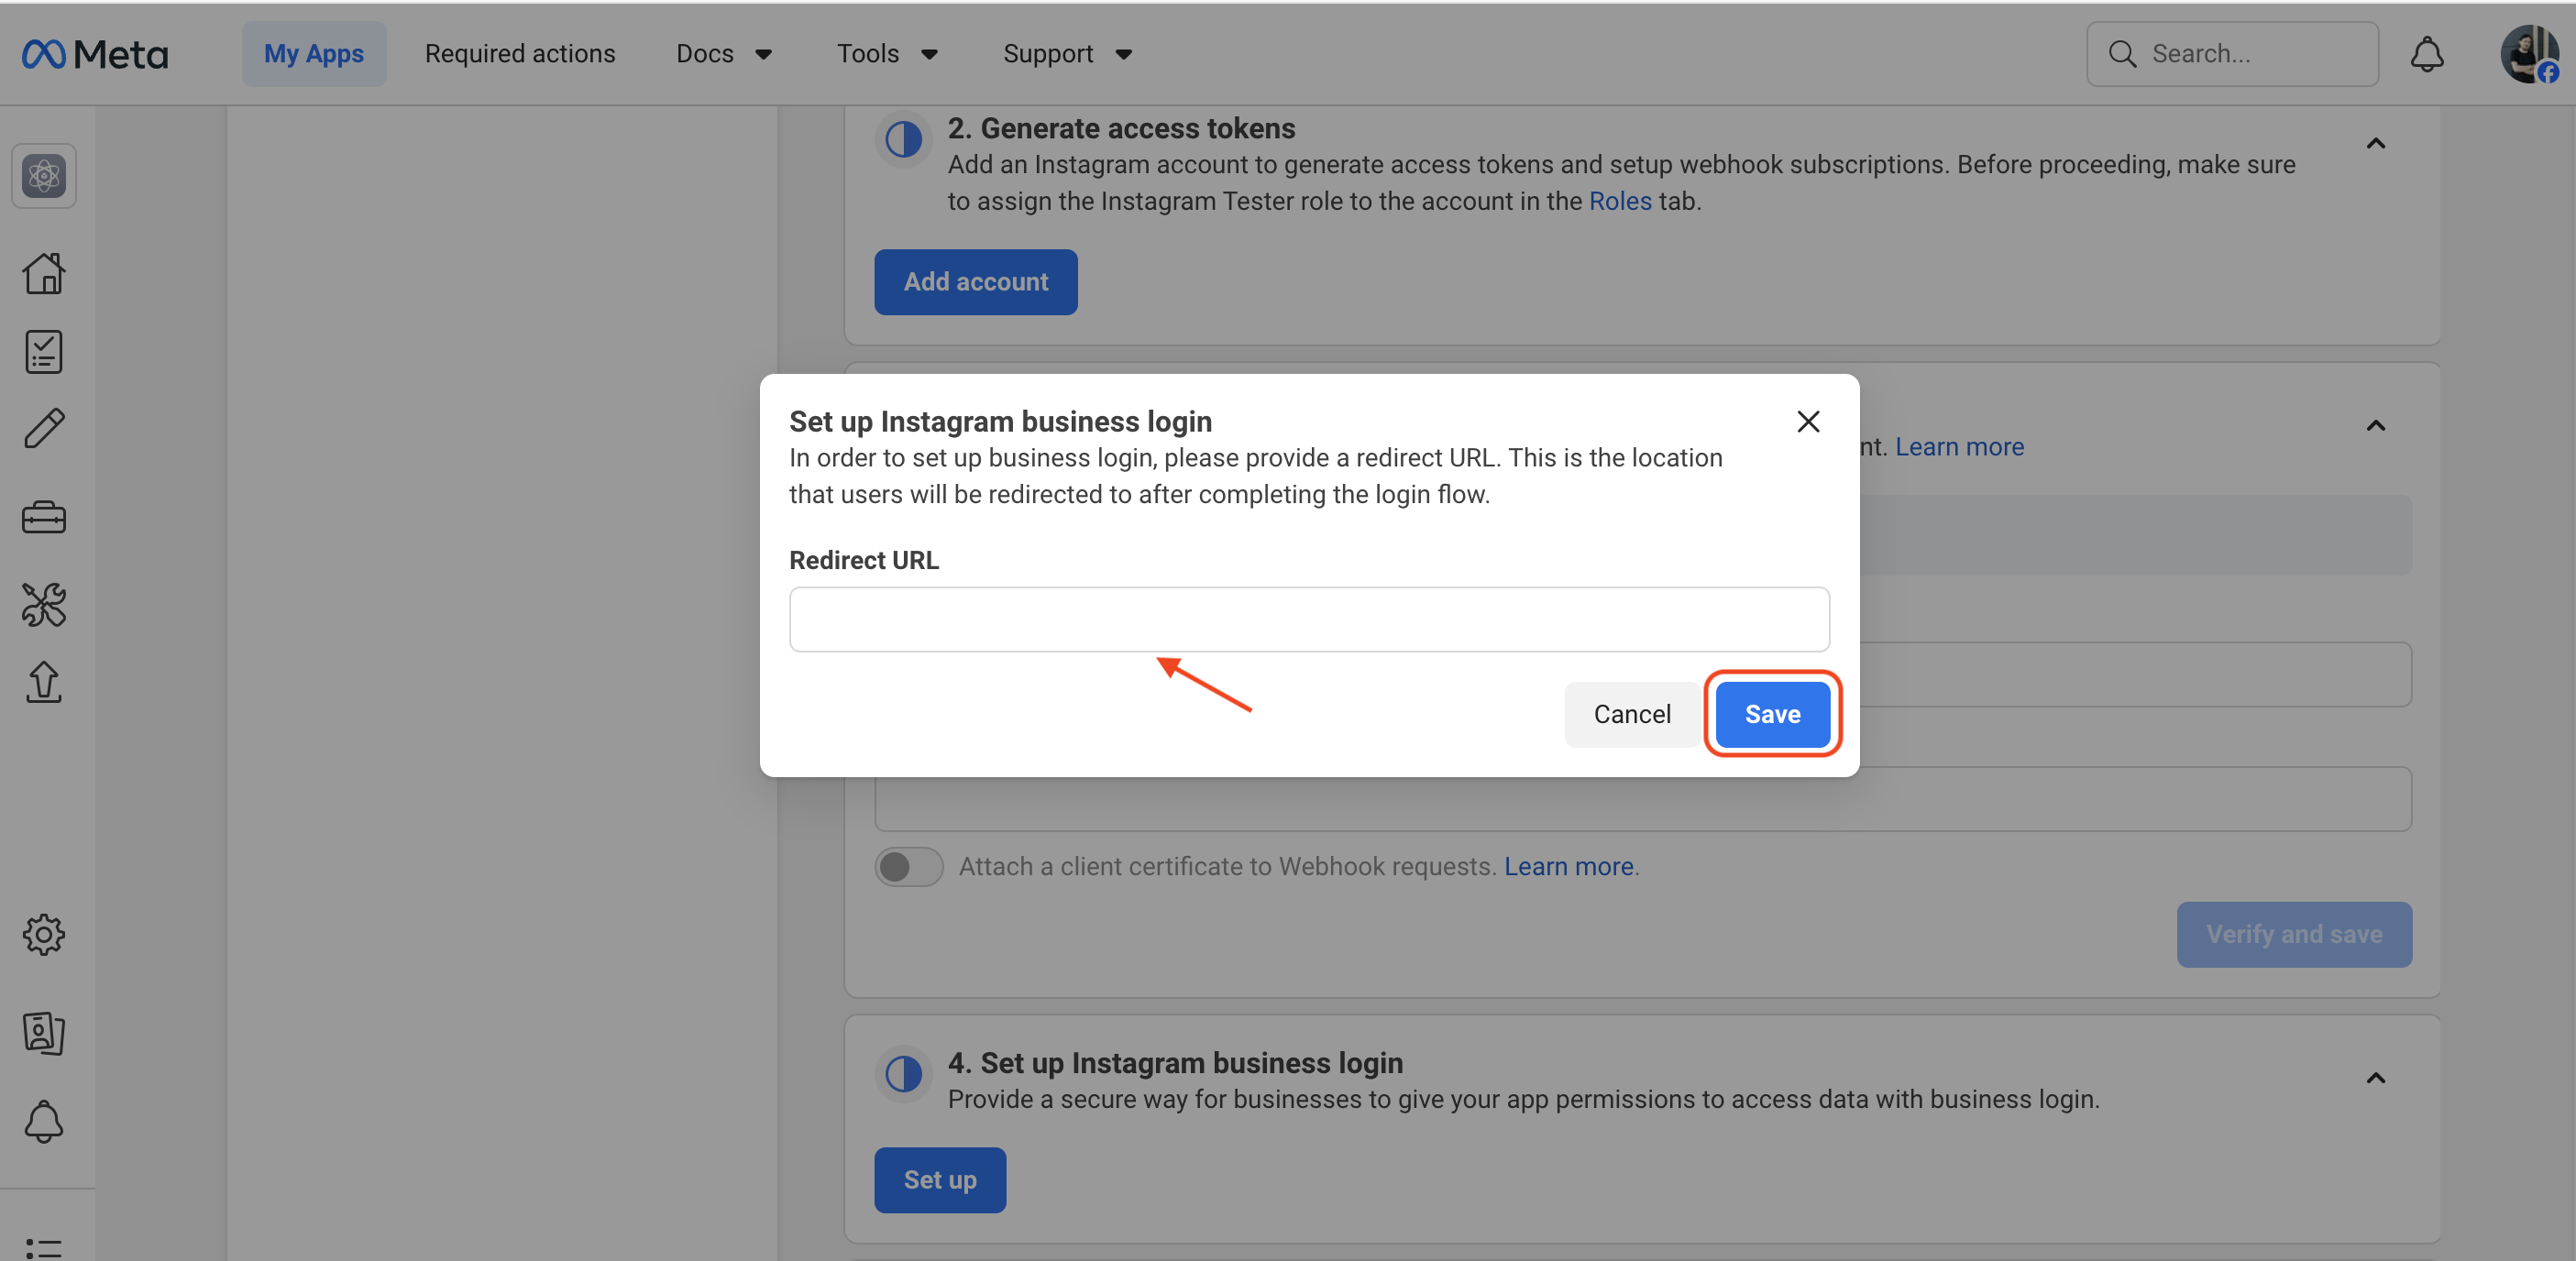Expand the Docs dropdown menu
2576x1261 pixels.
pos(724,54)
